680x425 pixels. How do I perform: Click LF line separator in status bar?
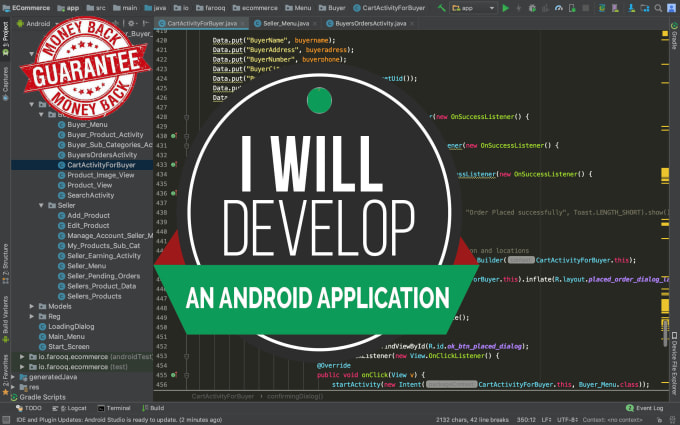point(546,420)
